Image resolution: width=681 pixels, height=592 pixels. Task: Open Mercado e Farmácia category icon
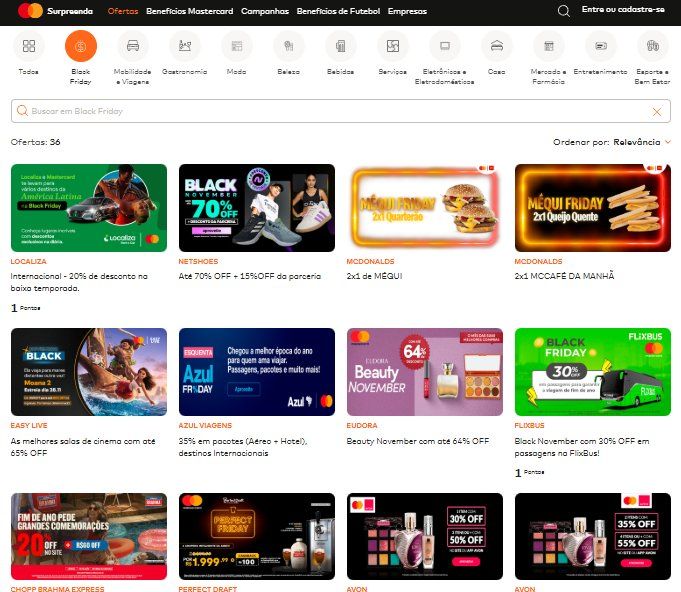click(549, 46)
